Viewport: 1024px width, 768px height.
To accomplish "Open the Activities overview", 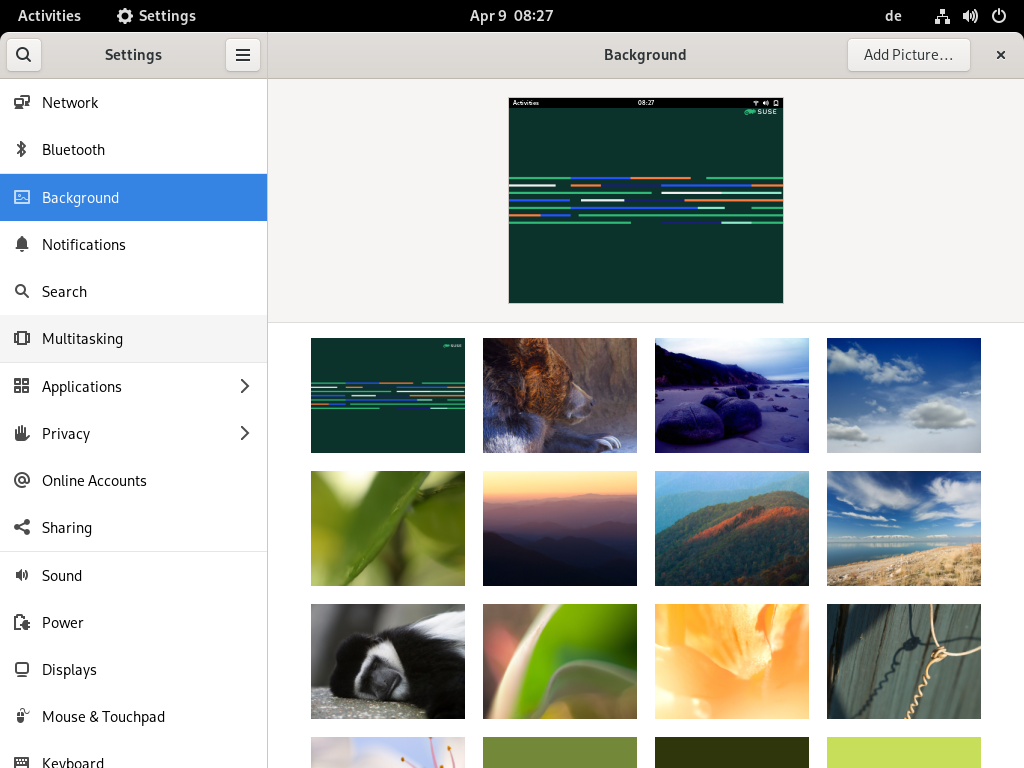I will 49,16.
